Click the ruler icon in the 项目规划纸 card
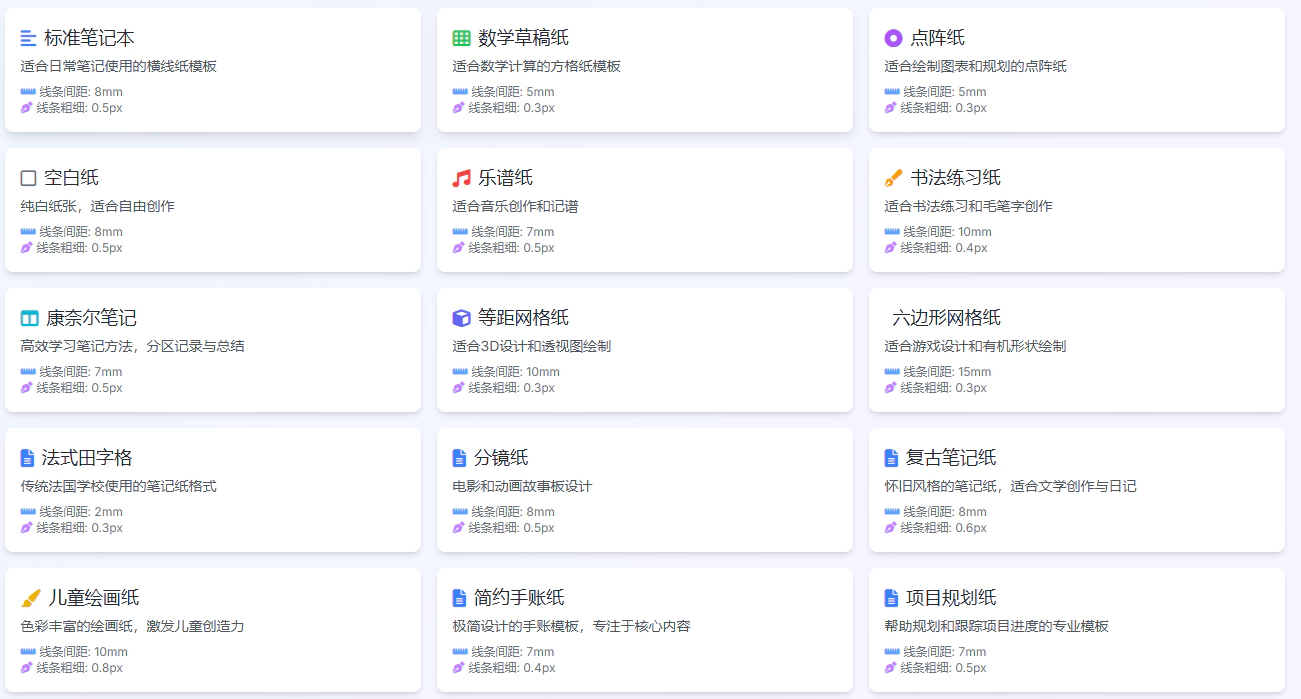Screen dimensions: 1301x699 pyautogui.click(x=892, y=652)
